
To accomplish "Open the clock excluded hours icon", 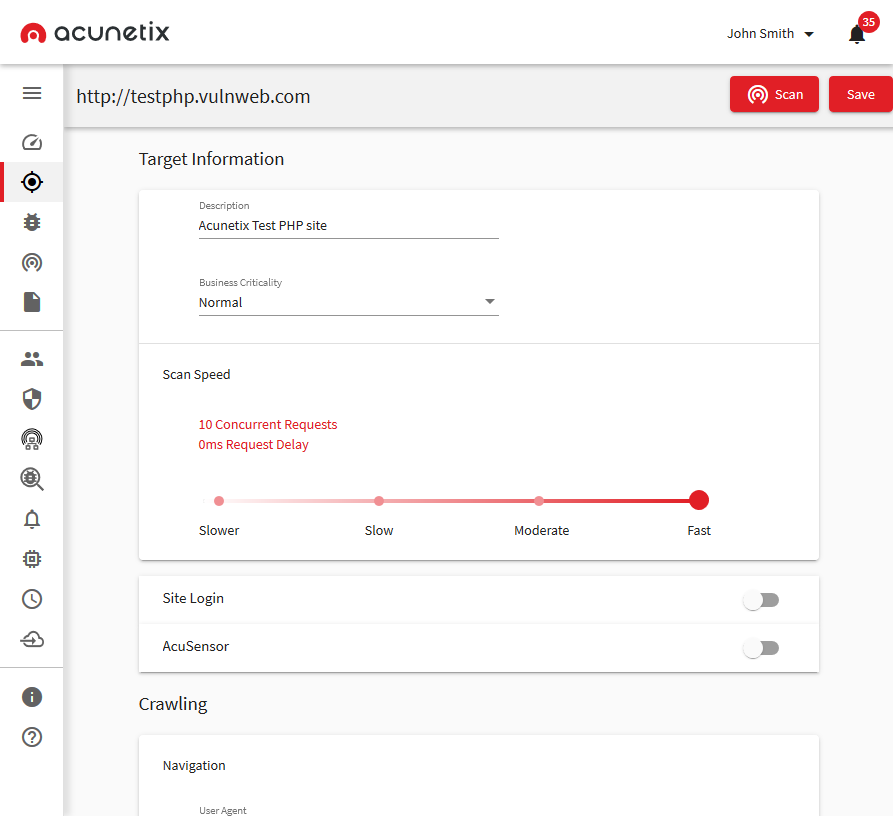I will 32,599.
